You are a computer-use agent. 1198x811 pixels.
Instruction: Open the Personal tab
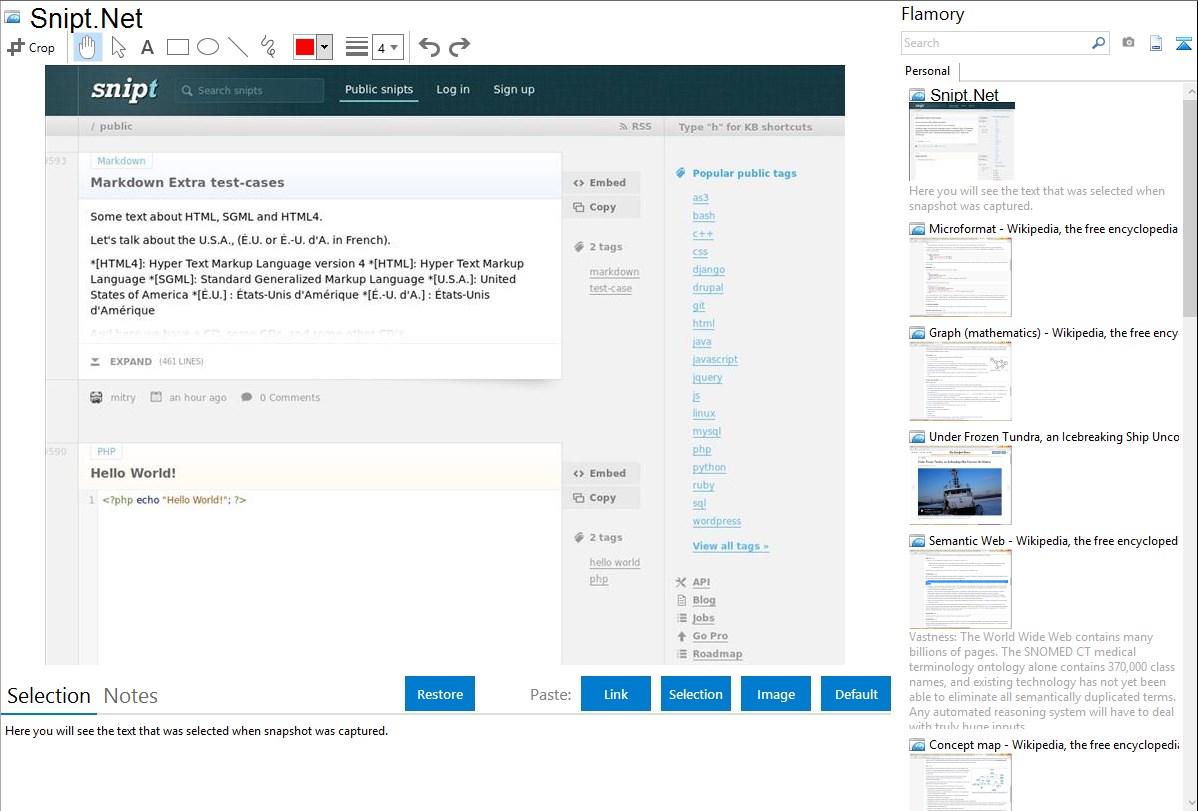click(927, 71)
